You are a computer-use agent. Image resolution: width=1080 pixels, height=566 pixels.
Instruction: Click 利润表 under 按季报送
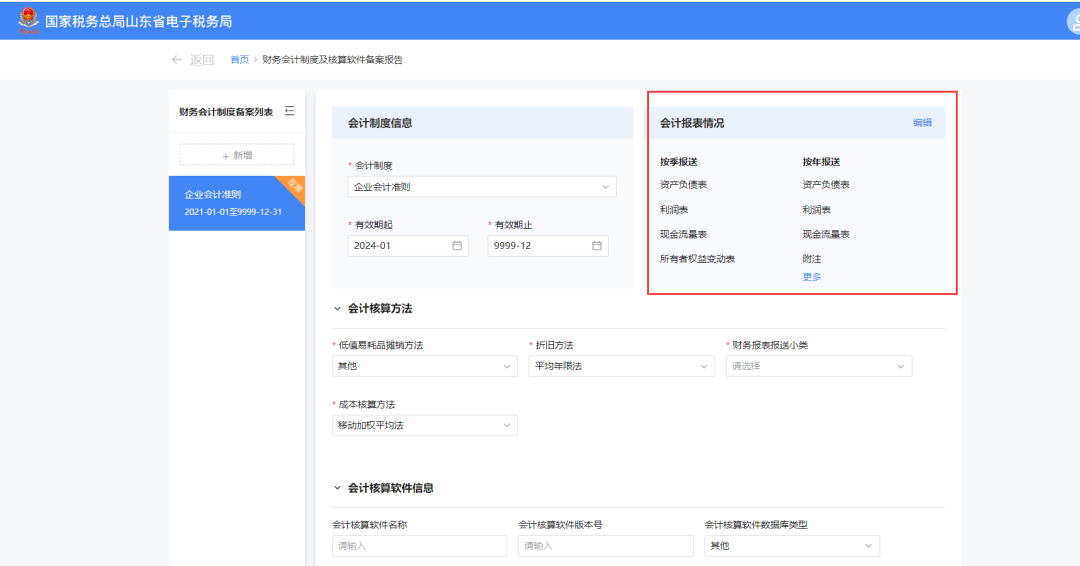coord(674,209)
